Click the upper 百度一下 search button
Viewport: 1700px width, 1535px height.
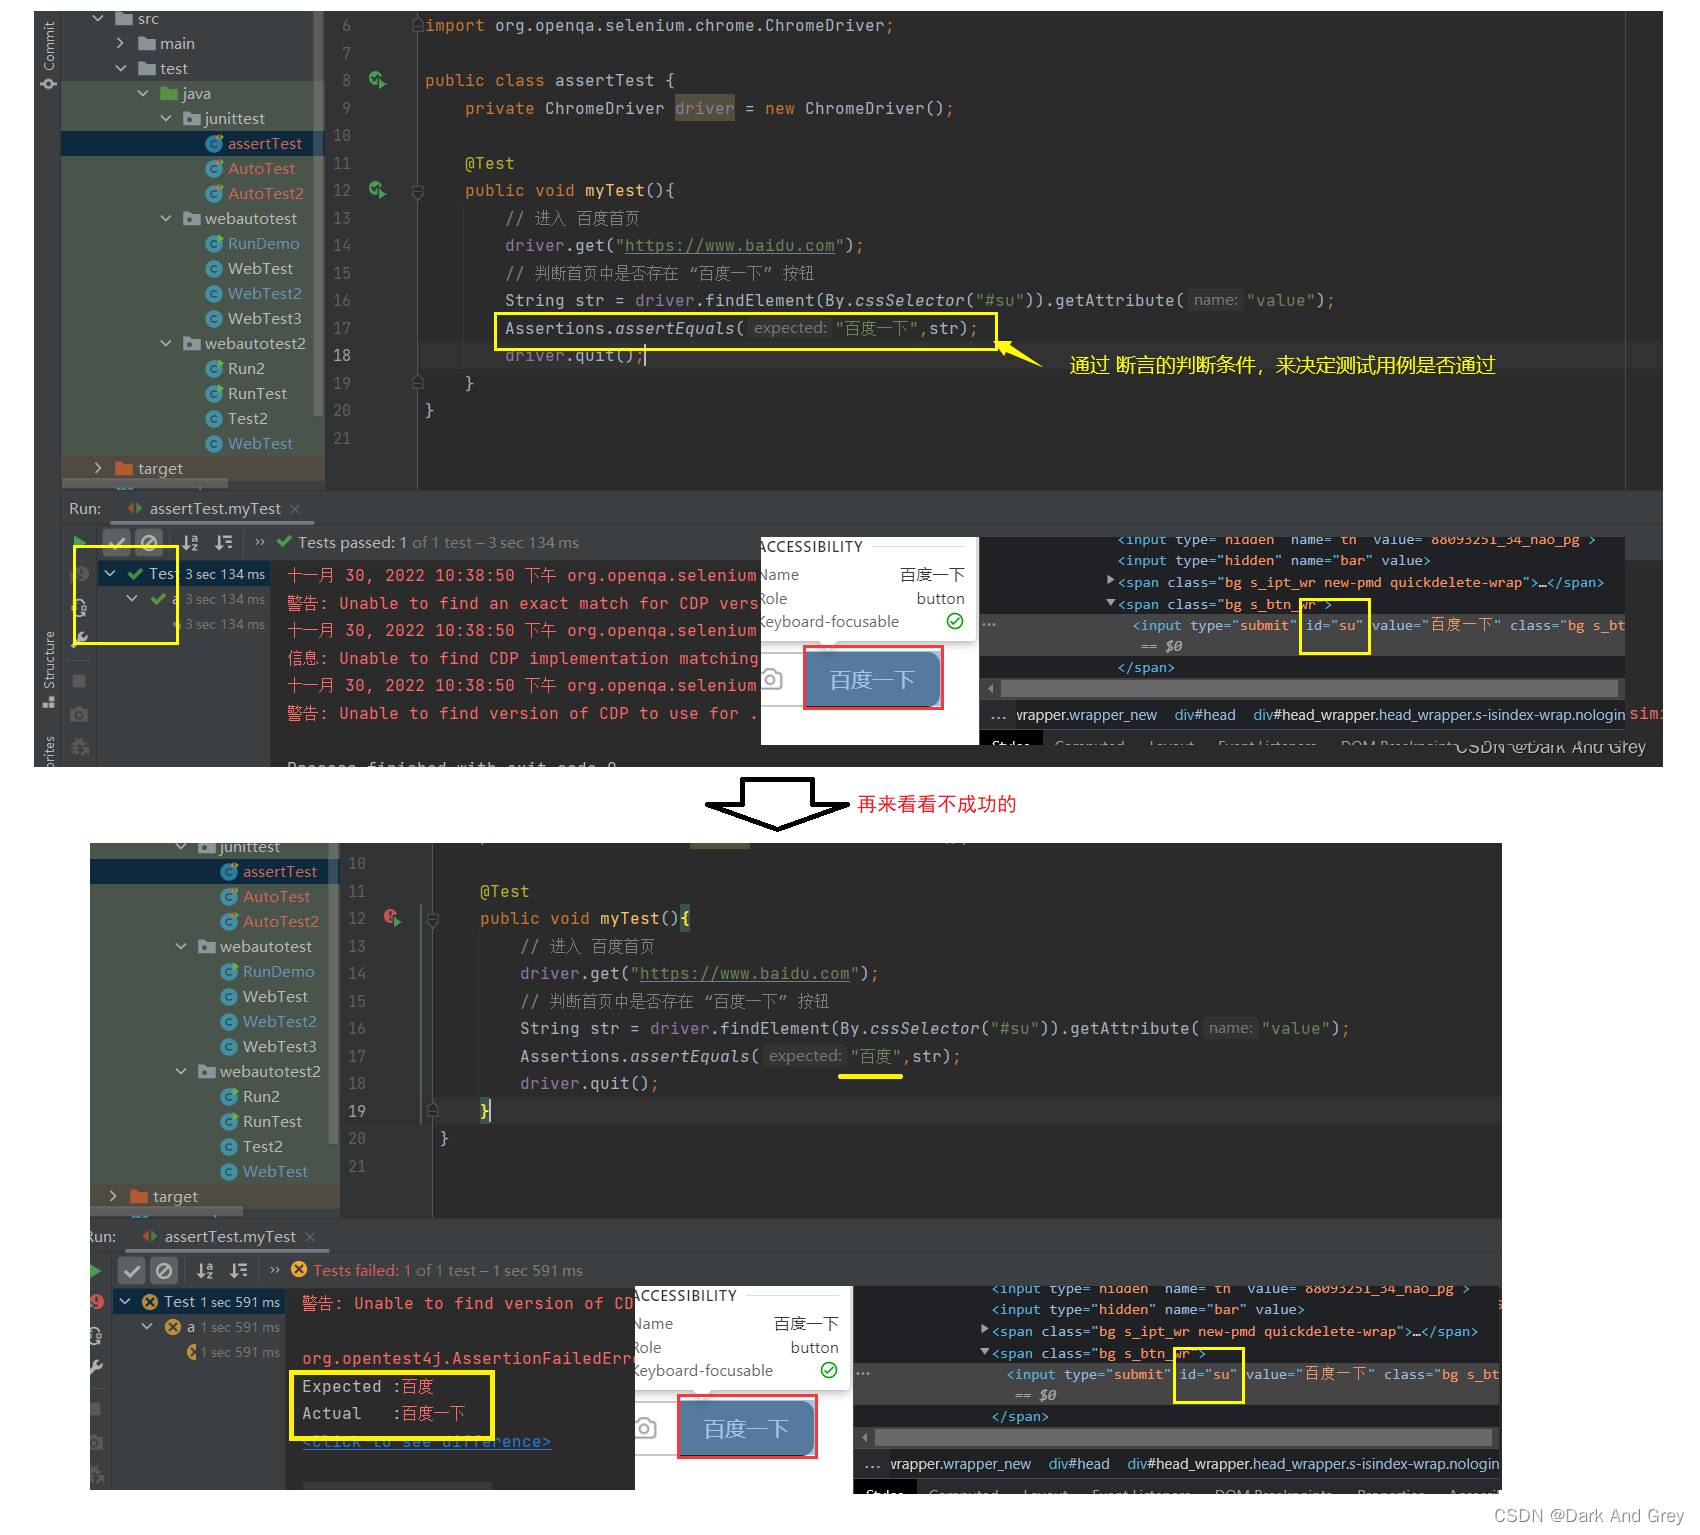pos(873,680)
